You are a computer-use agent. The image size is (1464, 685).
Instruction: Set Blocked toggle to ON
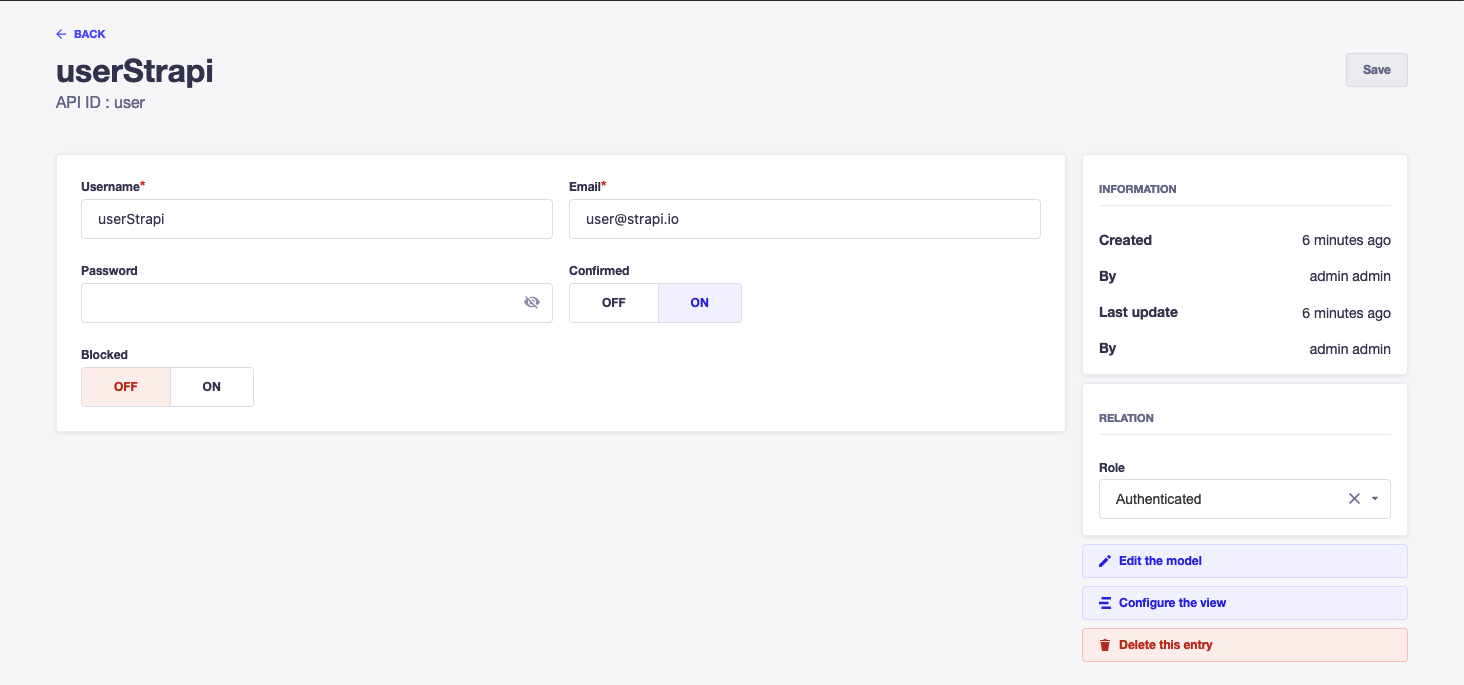pos(212,387)
